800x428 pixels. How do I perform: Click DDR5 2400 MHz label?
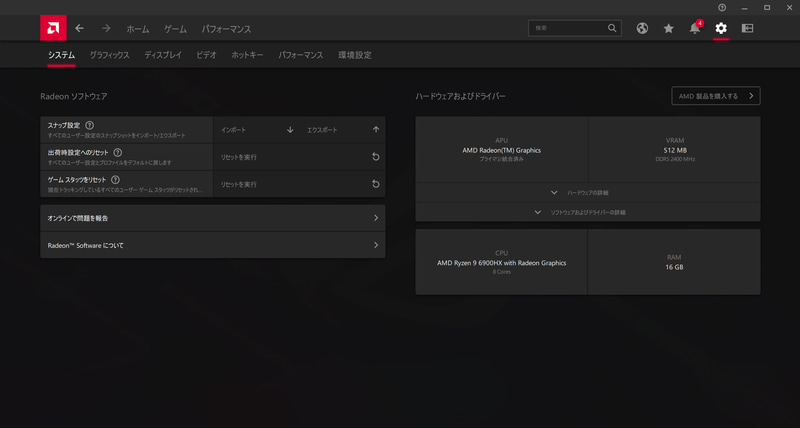[675, 159]
